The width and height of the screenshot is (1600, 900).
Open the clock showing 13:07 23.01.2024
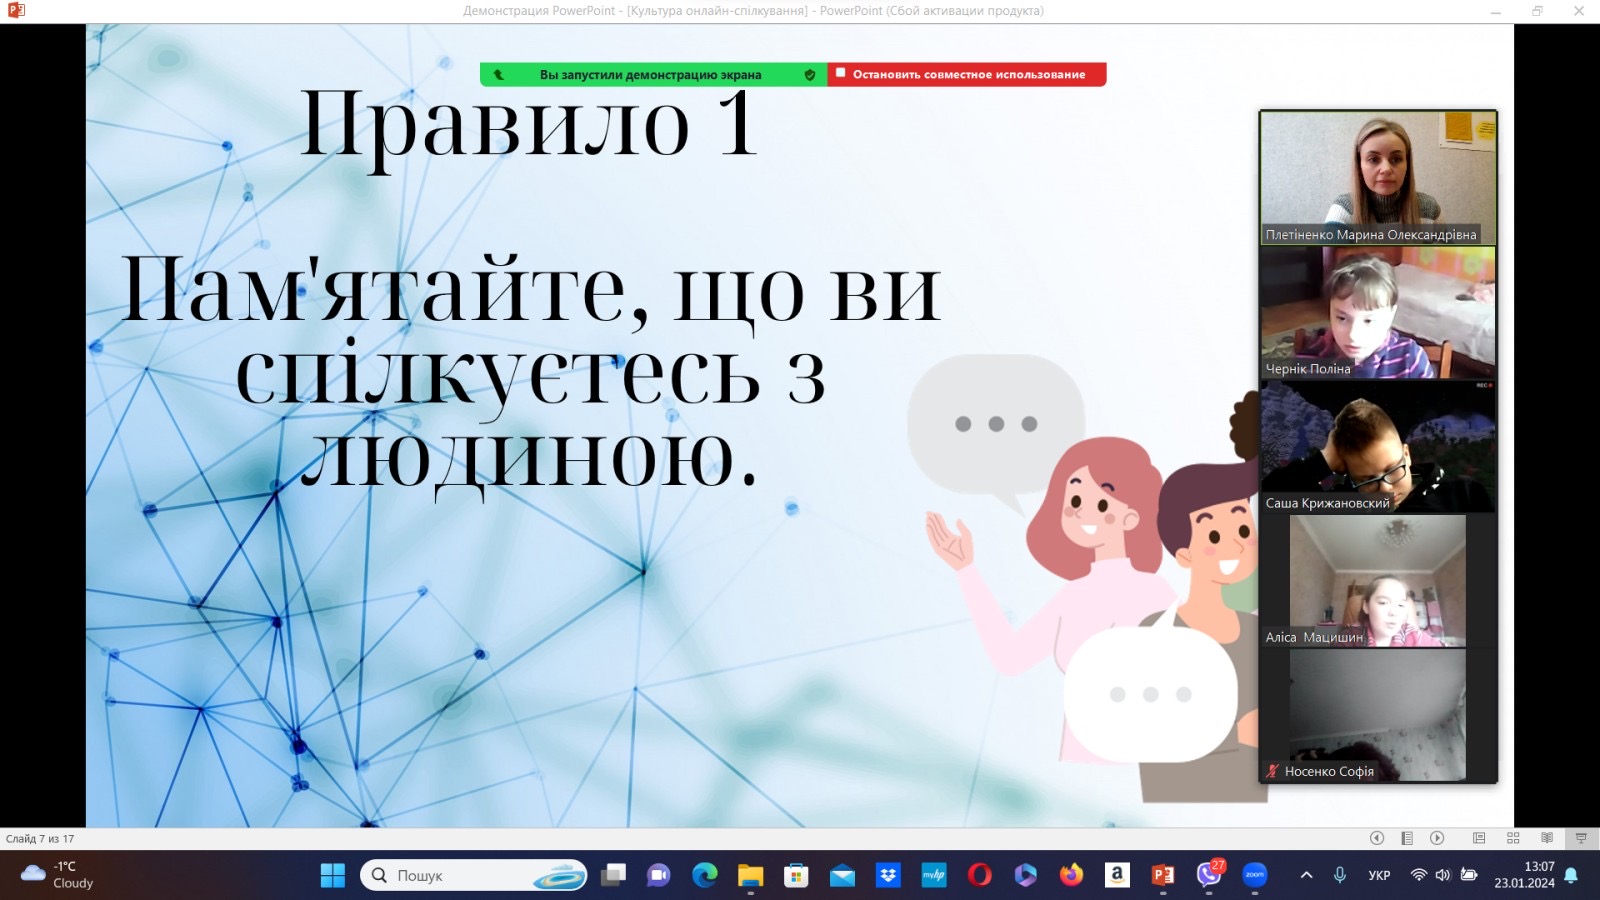[x=1525, y=875]
